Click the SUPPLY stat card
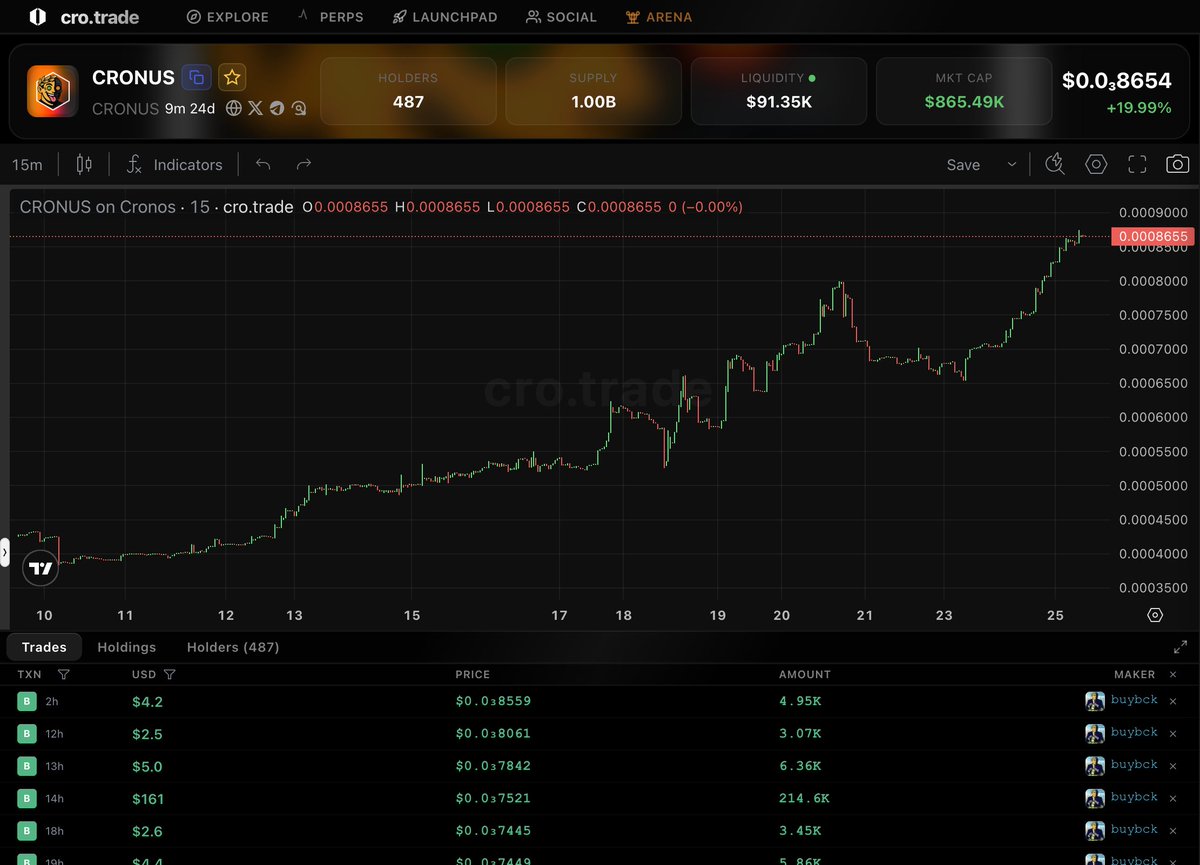The image size is (1200, 865). point(593,91)
